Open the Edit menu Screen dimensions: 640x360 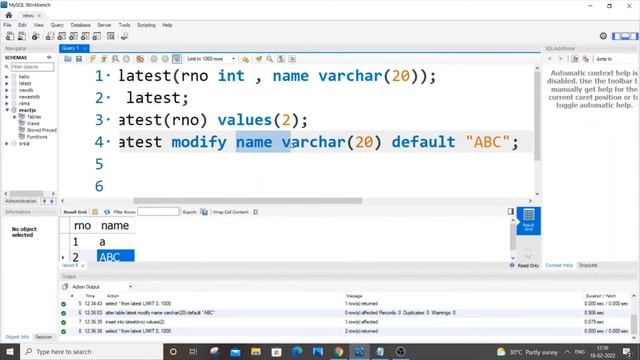[22, 25]
